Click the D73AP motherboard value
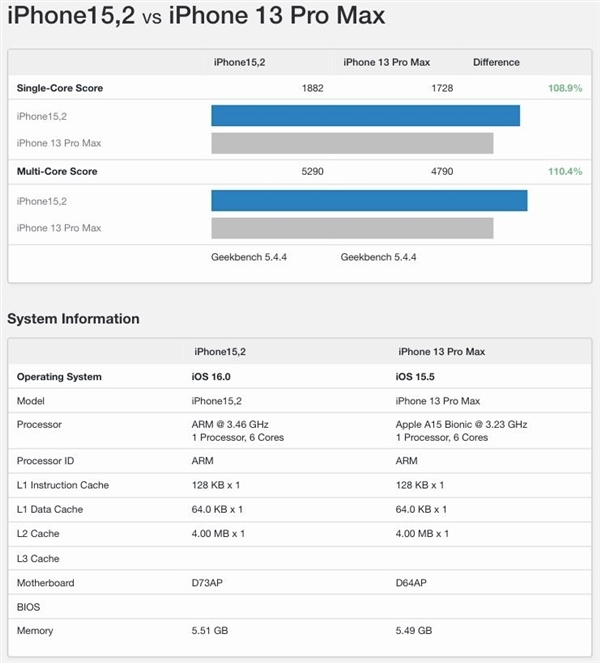The image size is (600, 663). (207, 583)
